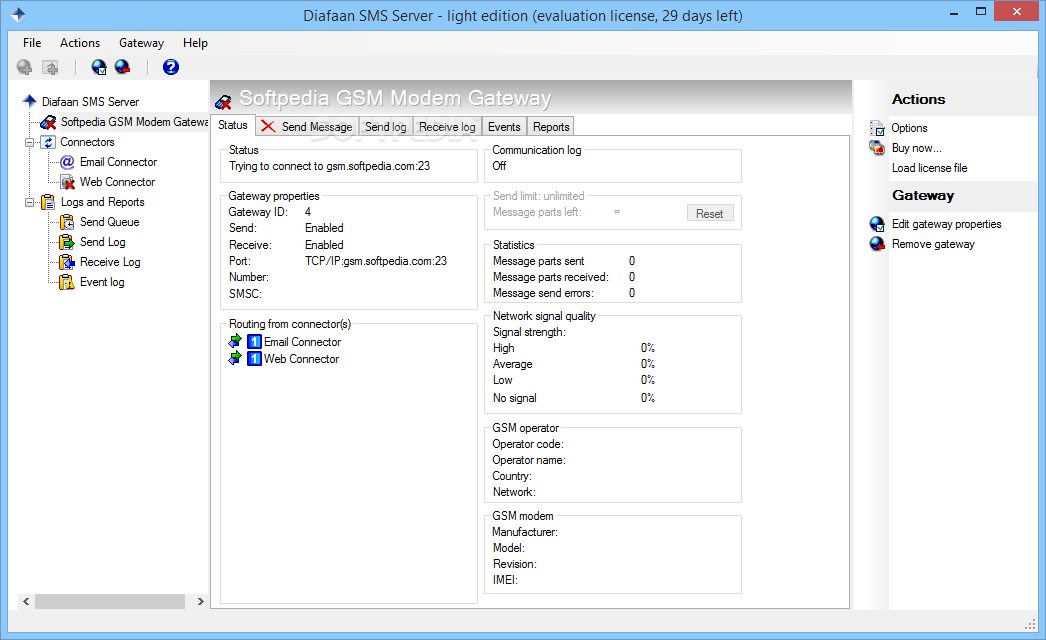Click the blue number icon next to Web Connector routing
The image size is (1046, 640).
click(254, 358)
